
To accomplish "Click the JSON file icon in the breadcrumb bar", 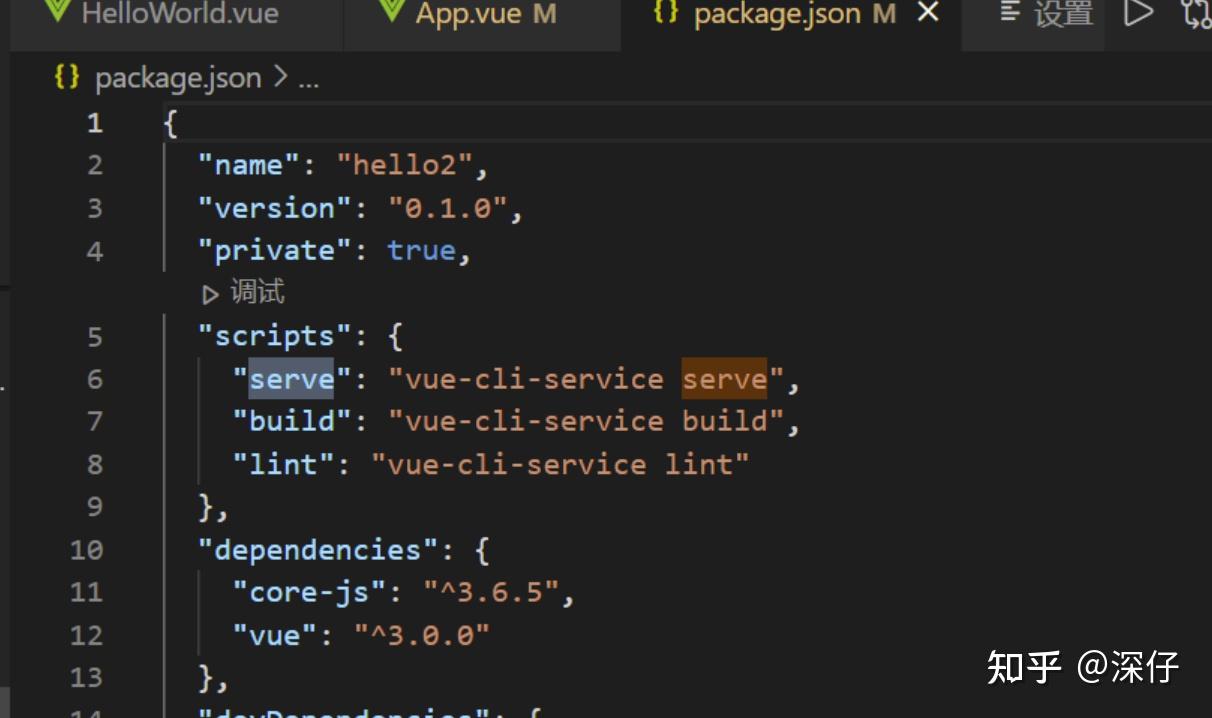I will 66,78.
